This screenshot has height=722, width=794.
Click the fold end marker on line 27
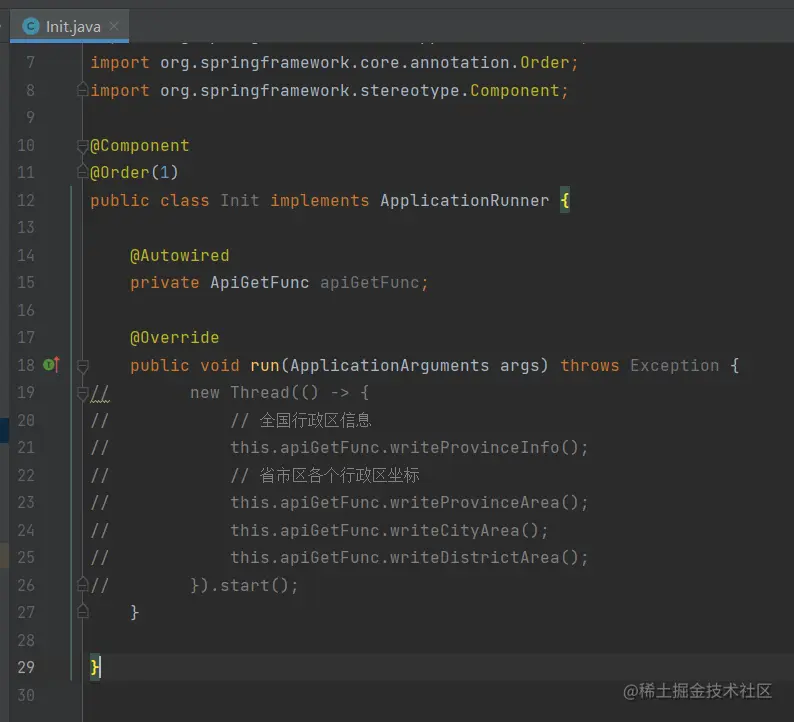tap(82, 612)
